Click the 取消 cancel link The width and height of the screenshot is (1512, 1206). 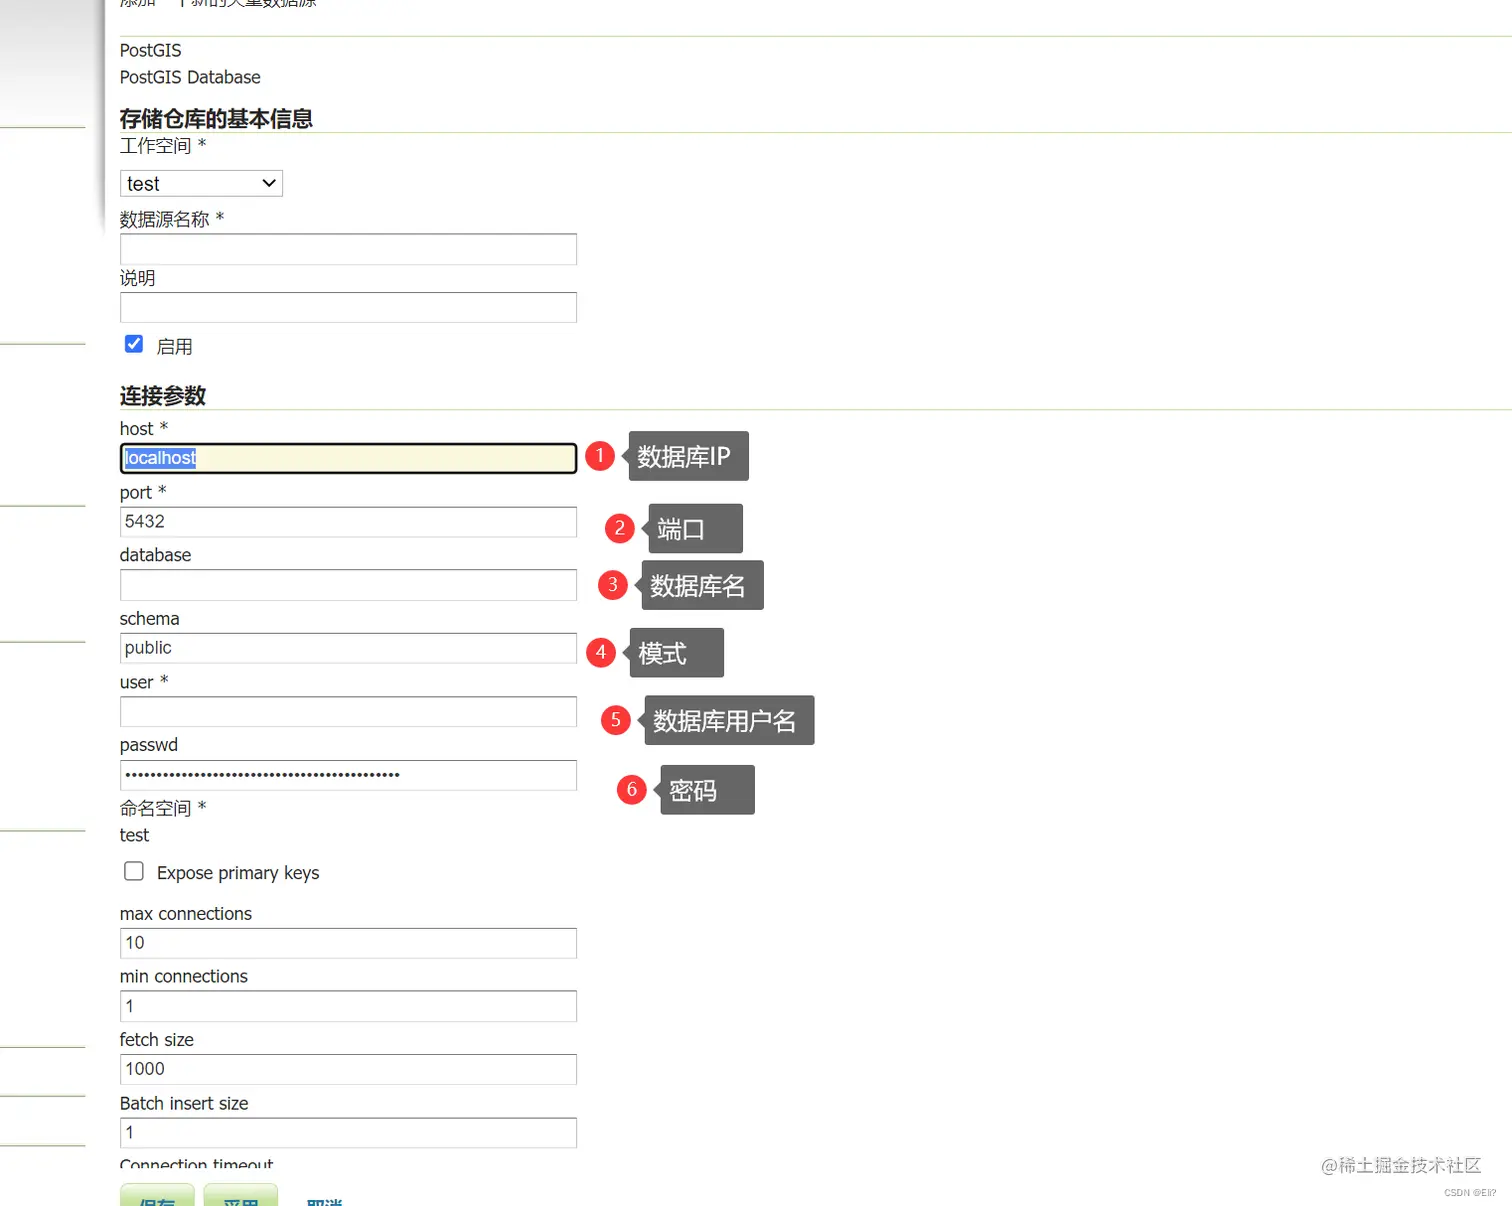point(325,1199)
